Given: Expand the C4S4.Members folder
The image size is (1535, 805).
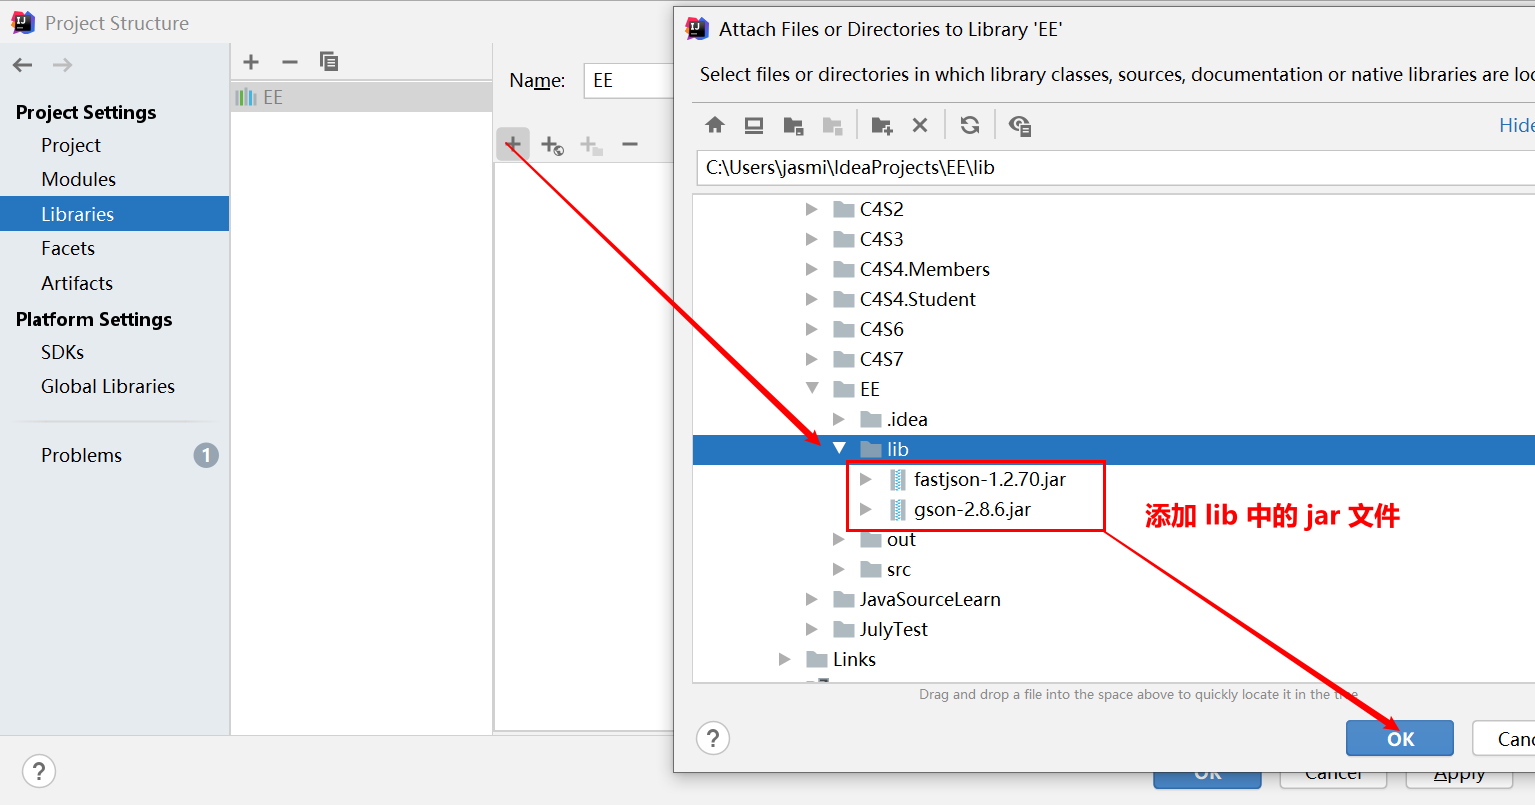Looking at the screenshot, I should point(812,269).
